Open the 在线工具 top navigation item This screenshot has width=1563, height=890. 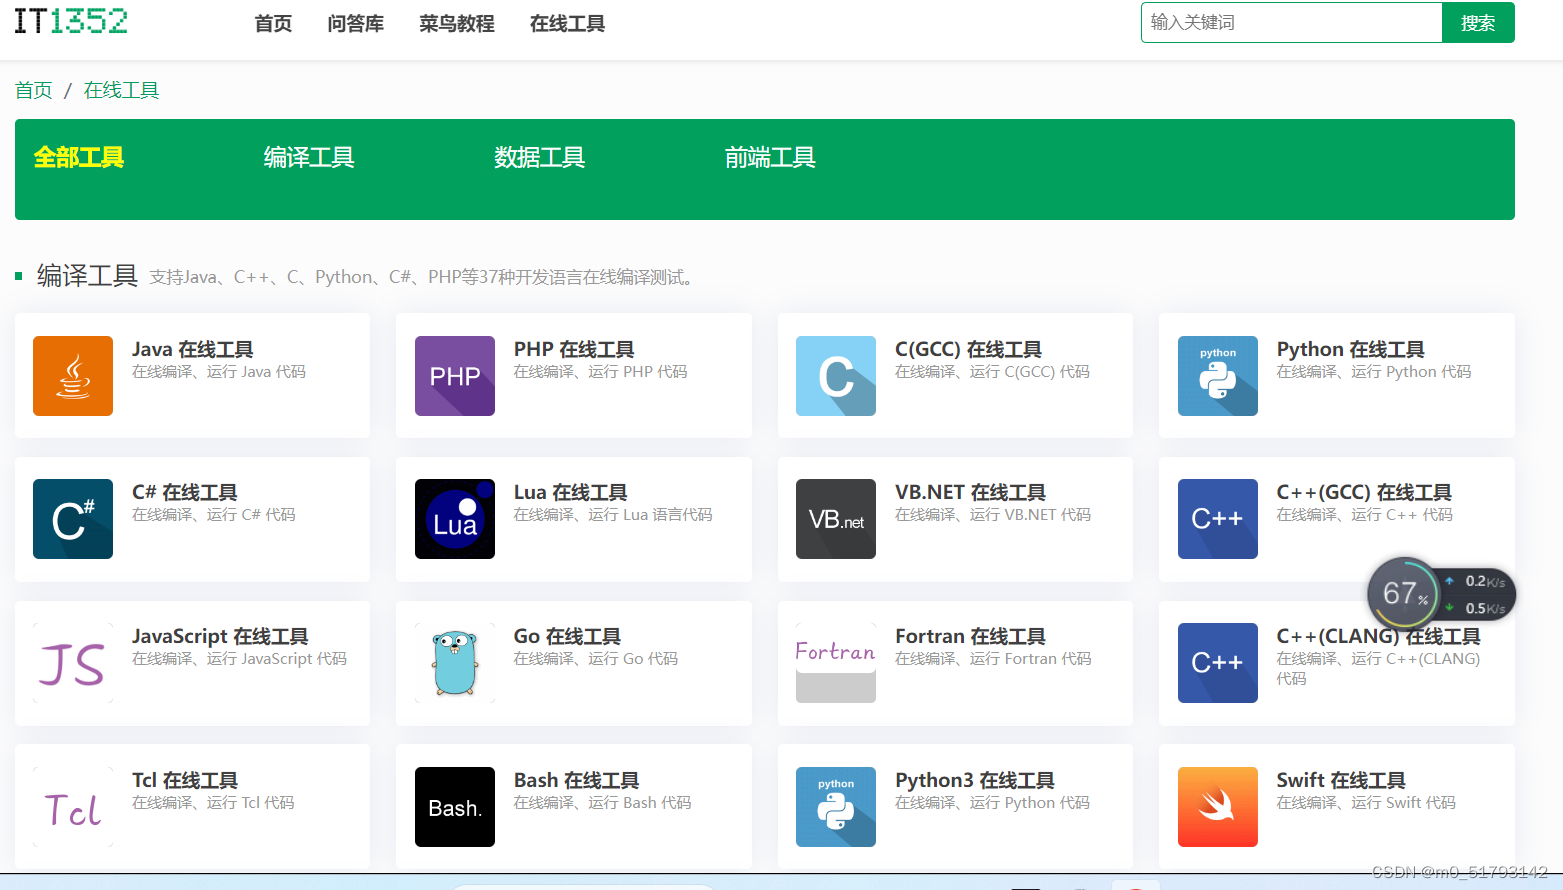(x=567, y=23)
